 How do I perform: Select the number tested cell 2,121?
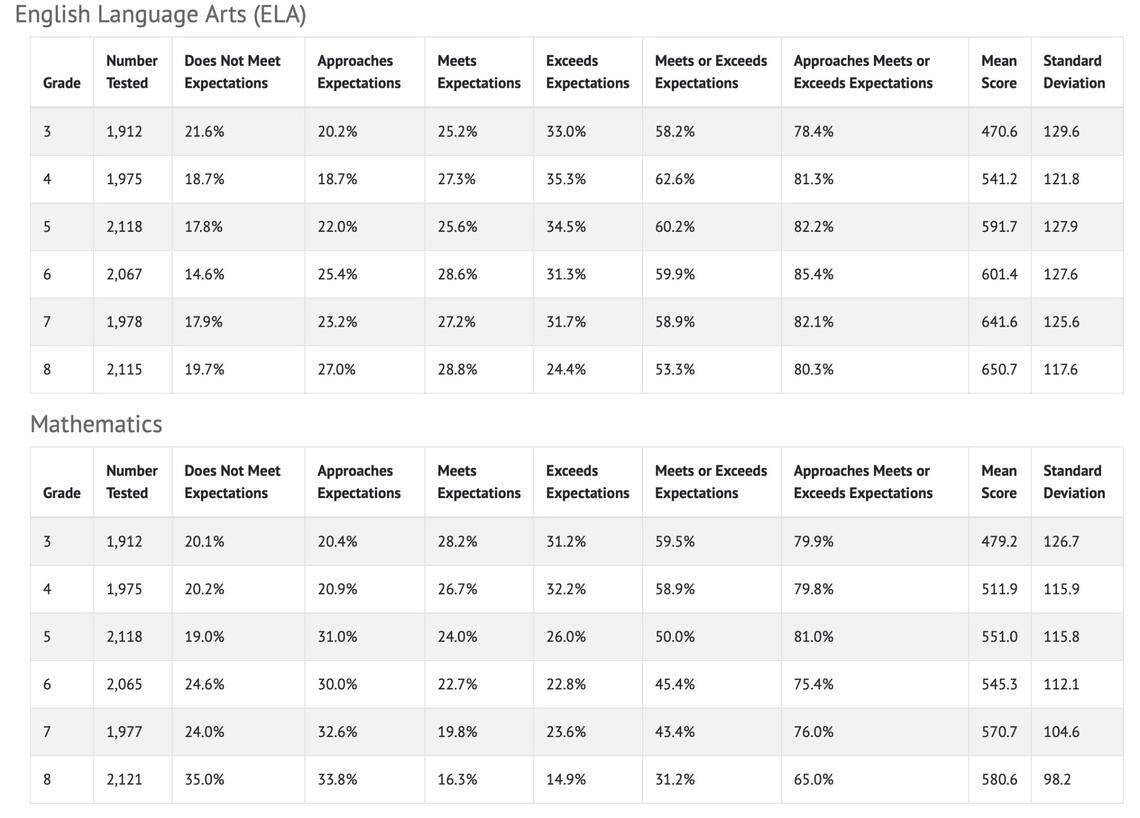[124, 779]
